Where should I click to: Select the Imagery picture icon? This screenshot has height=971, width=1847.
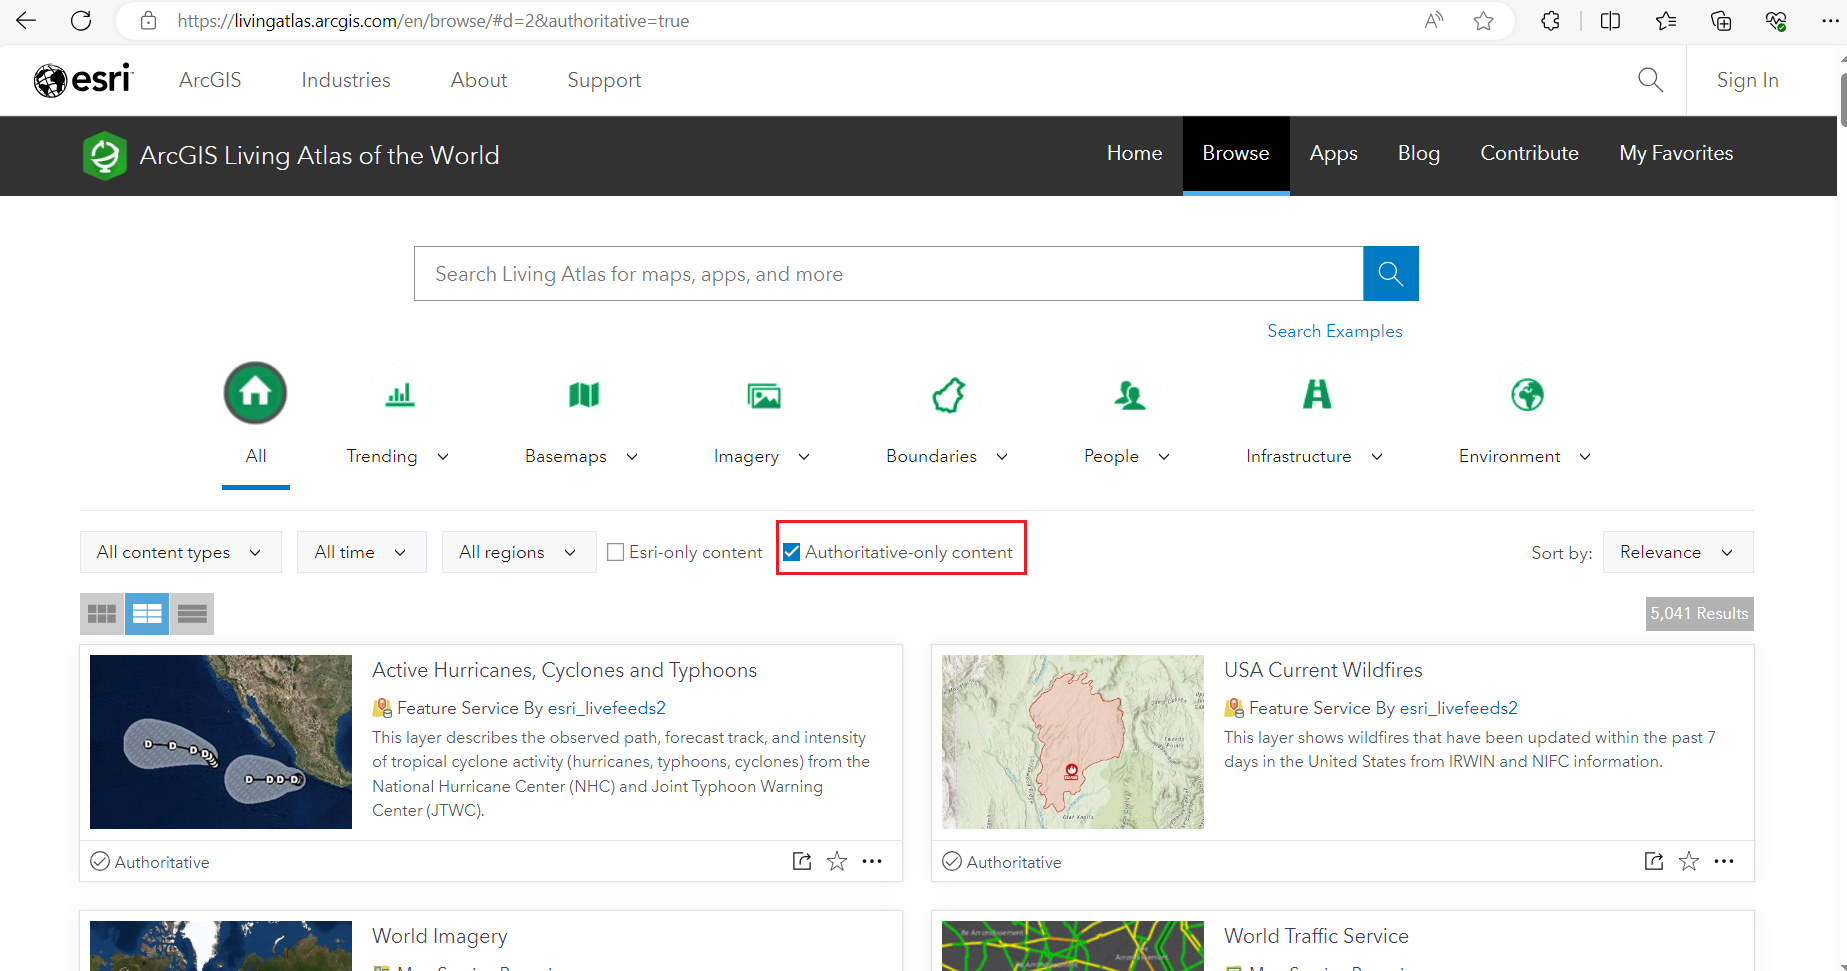tap(764, 396)
